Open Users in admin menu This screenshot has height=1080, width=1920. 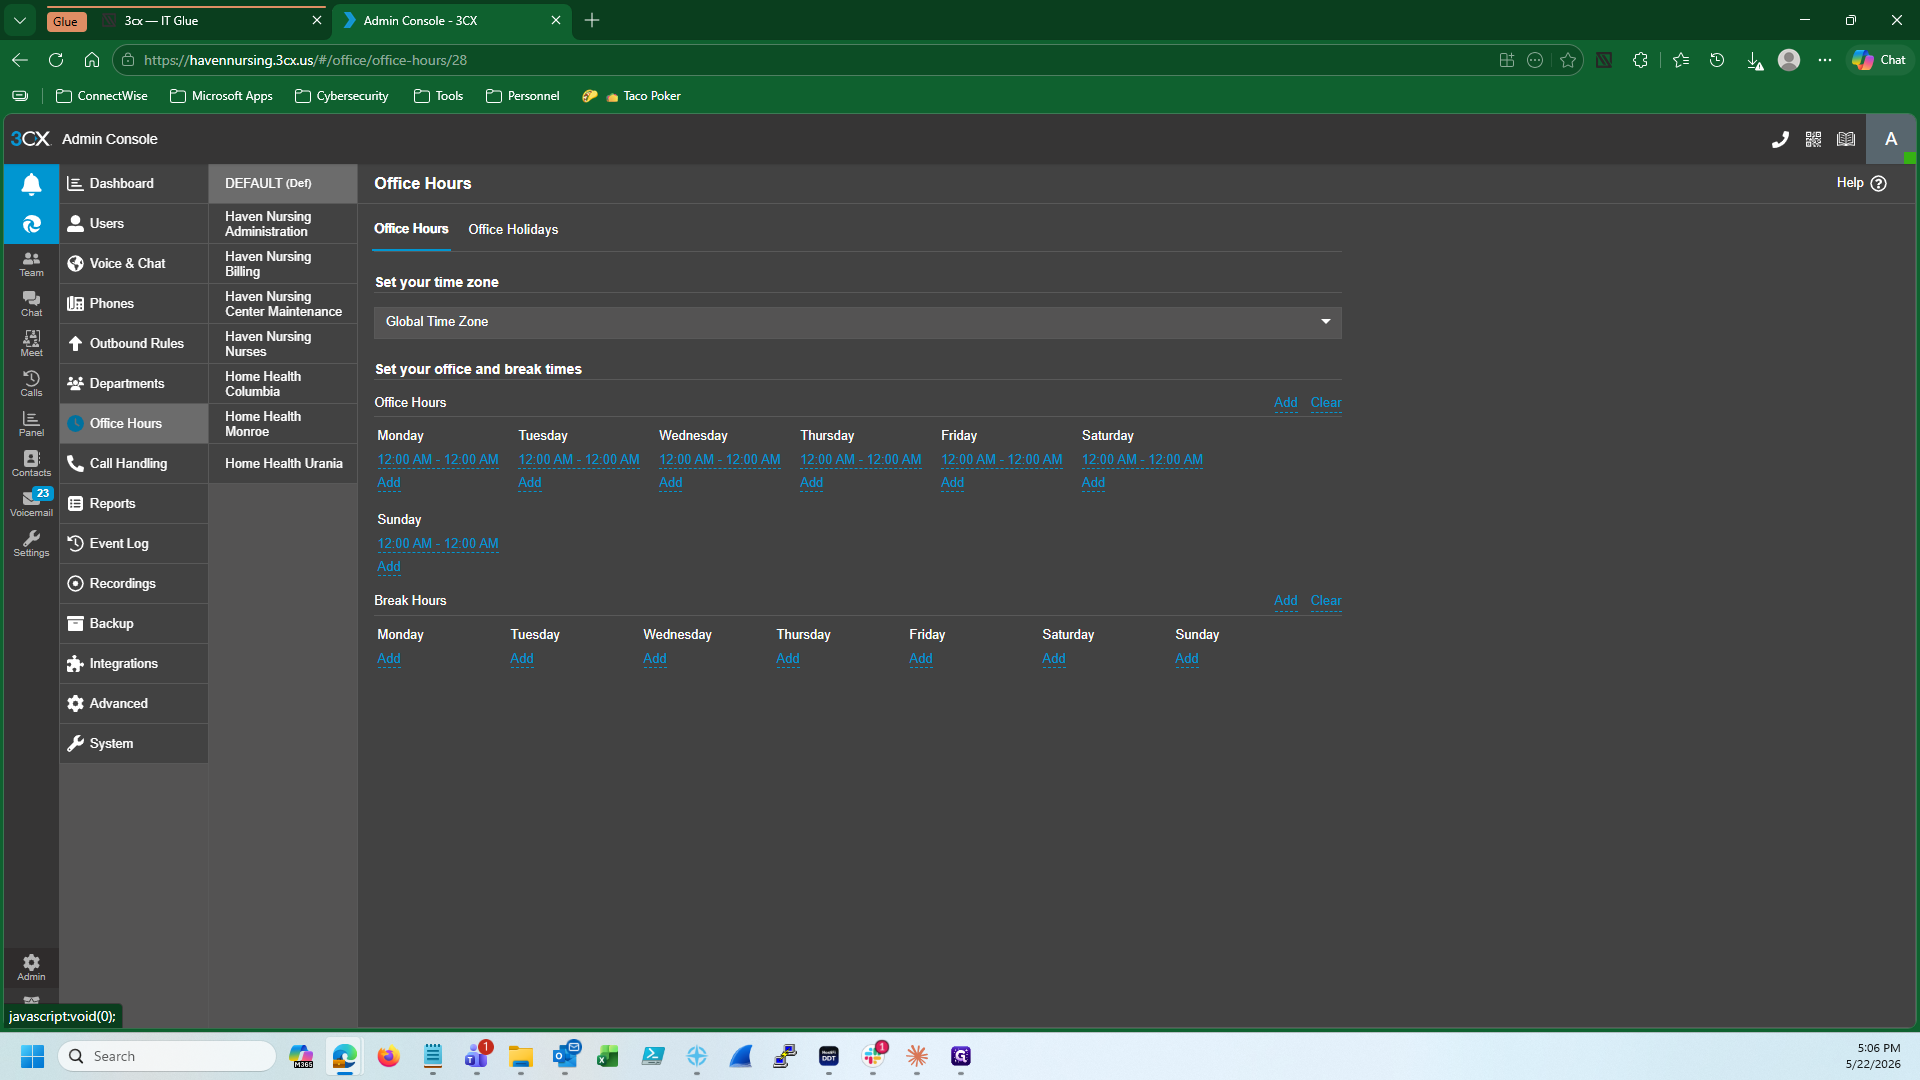tap(133, 224)
